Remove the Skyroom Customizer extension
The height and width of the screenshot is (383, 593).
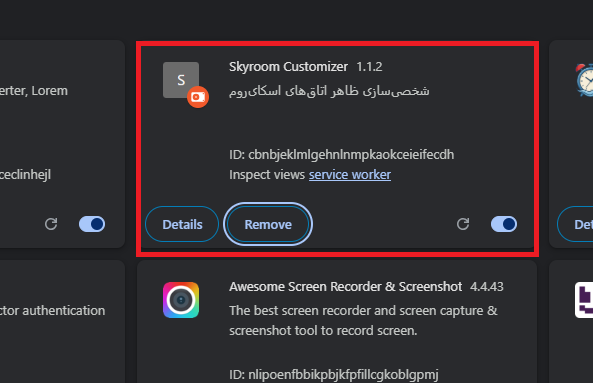click(268, 224)
